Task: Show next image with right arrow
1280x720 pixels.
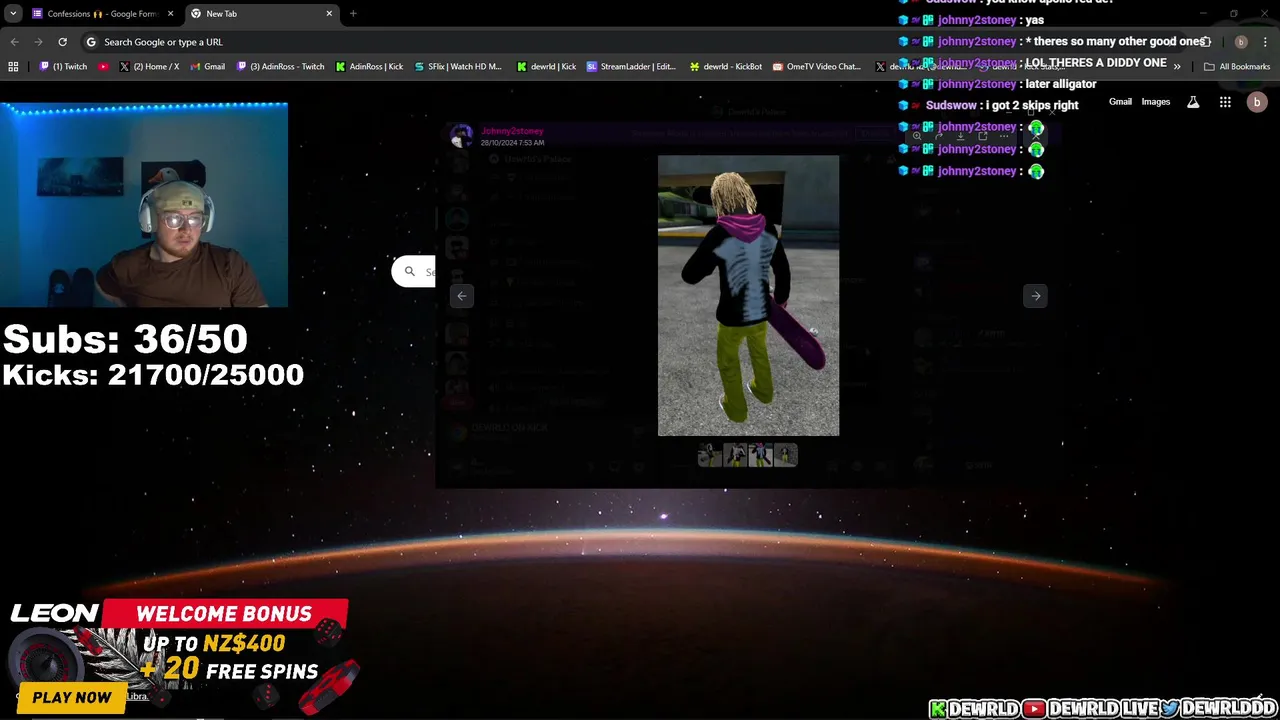Action: pos(1035,295)
